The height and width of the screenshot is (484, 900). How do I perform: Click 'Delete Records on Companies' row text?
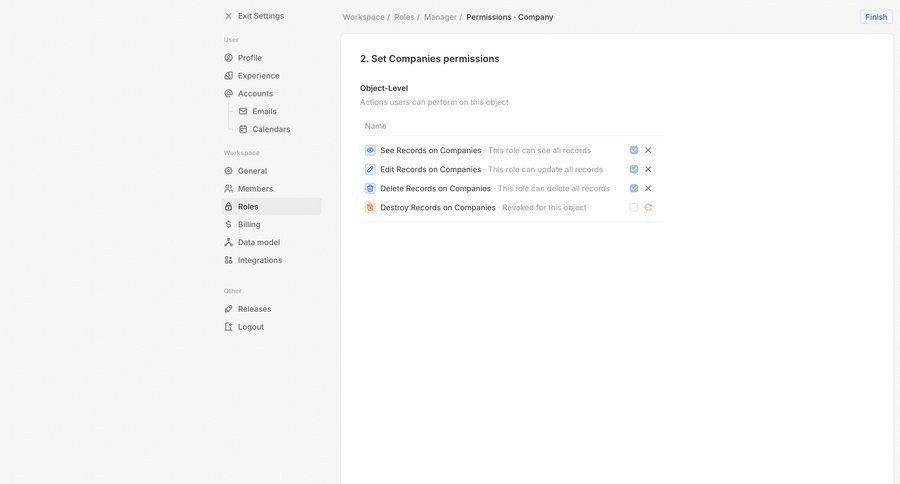[x=435, y=188]
